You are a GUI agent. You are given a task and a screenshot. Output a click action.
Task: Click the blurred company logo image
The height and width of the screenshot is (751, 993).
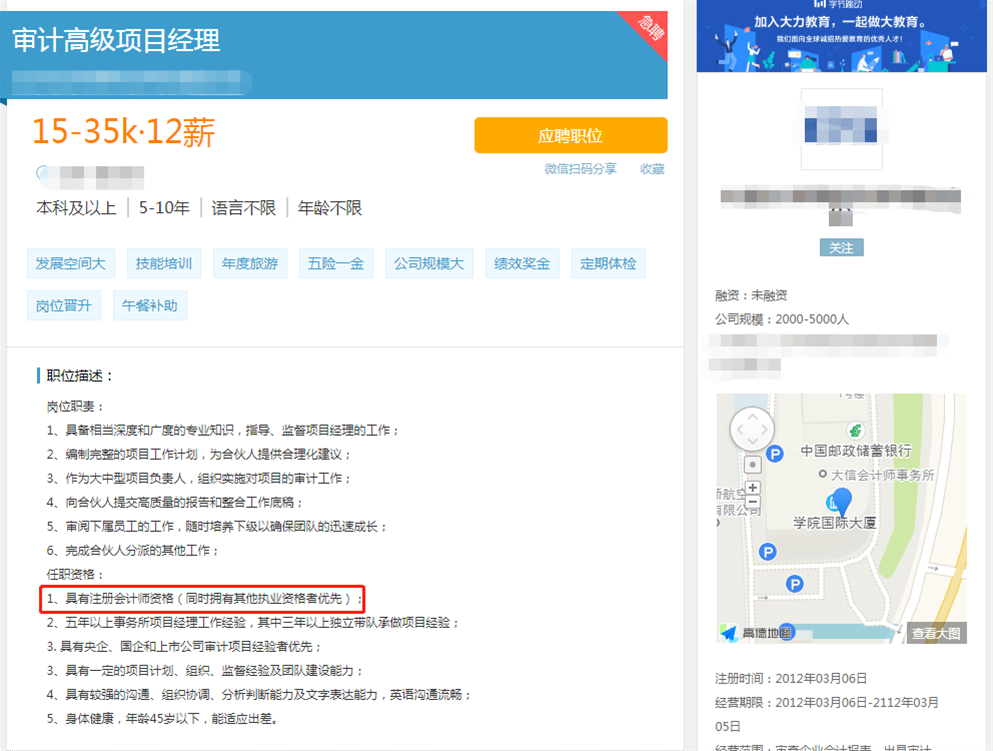841,130
